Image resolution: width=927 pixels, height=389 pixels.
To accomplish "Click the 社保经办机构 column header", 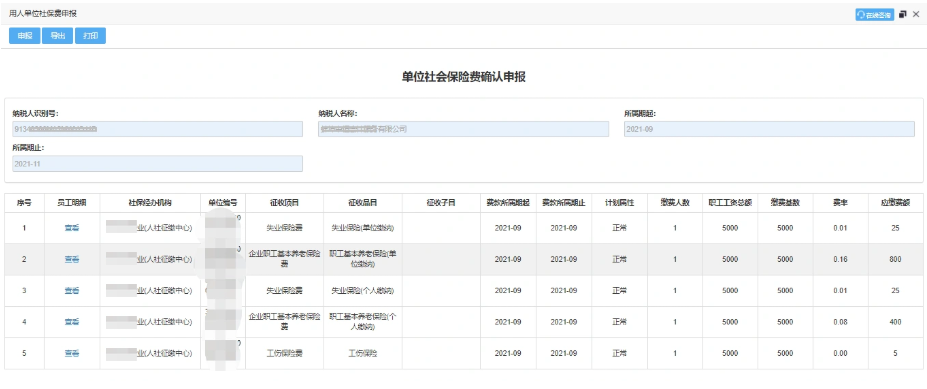I will coord(150,203).
